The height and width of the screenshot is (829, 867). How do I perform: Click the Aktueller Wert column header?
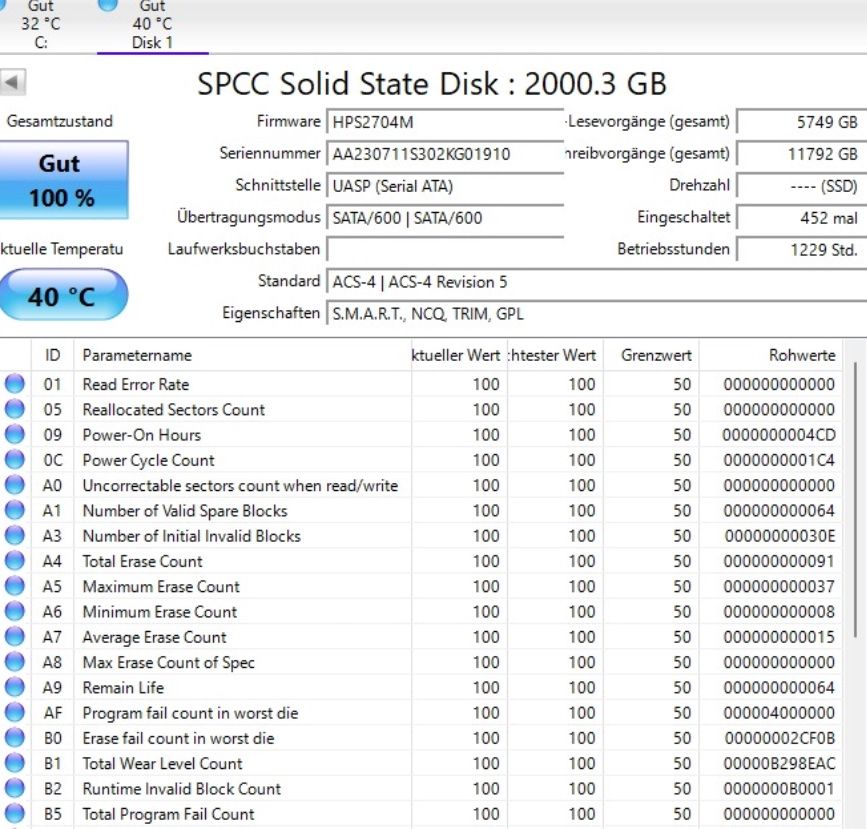(x=459, y=355)
